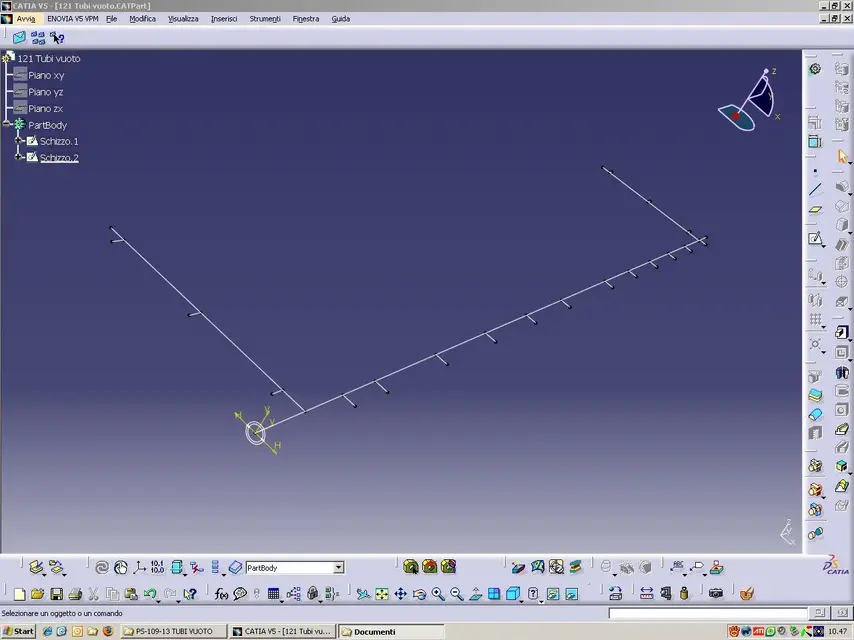
Task: Click the Mean Dimensions 10.1 icon
Action: [x=157, y=568]
